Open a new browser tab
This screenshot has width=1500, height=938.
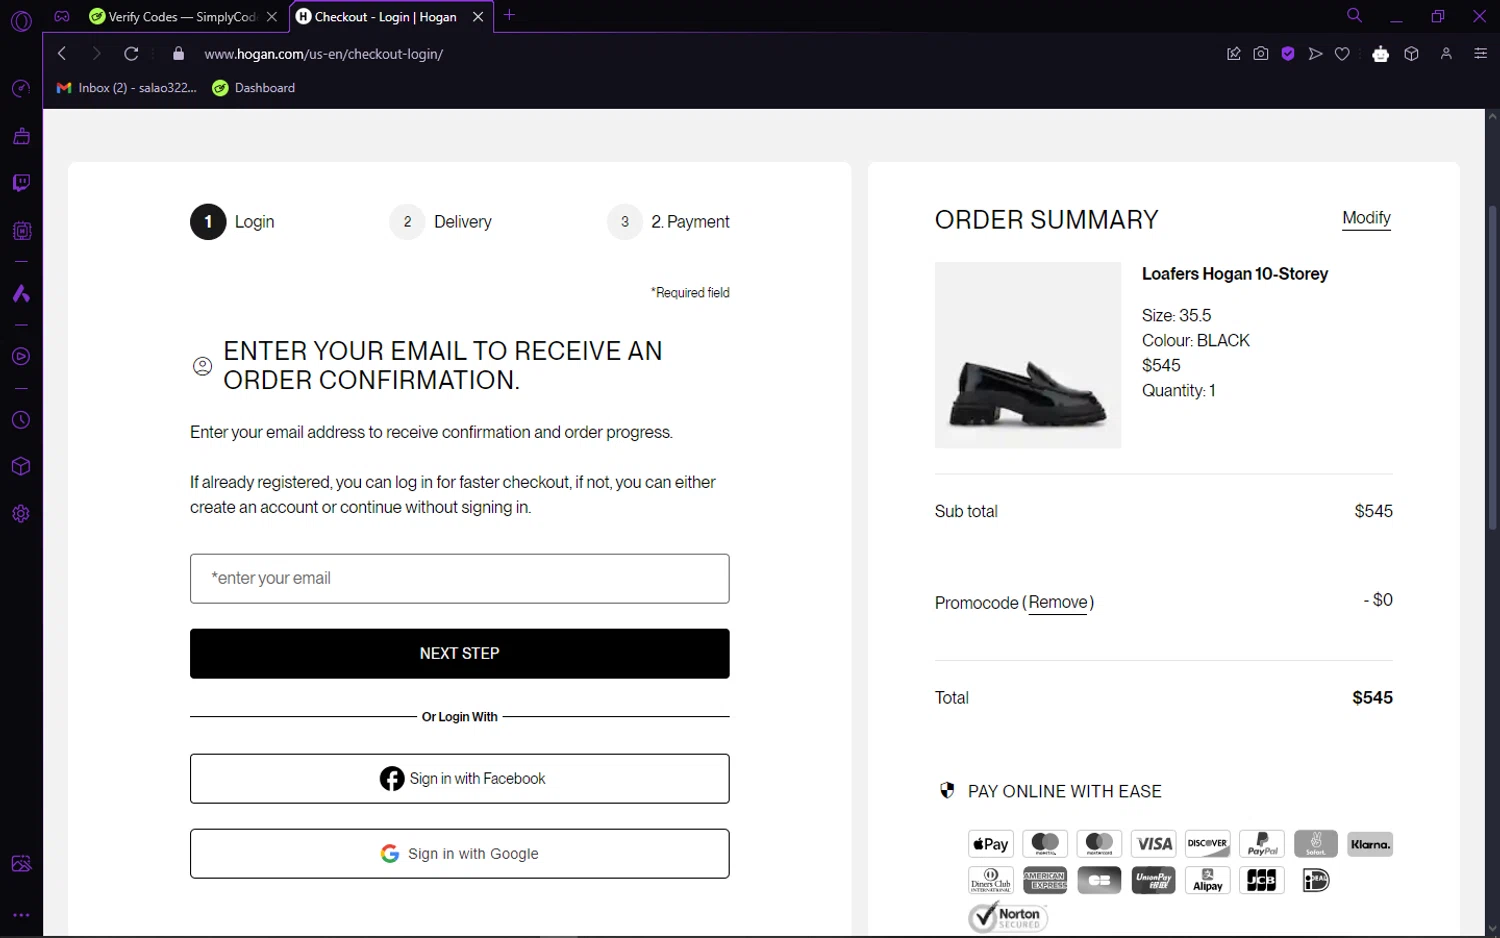[x=510, y=16]
